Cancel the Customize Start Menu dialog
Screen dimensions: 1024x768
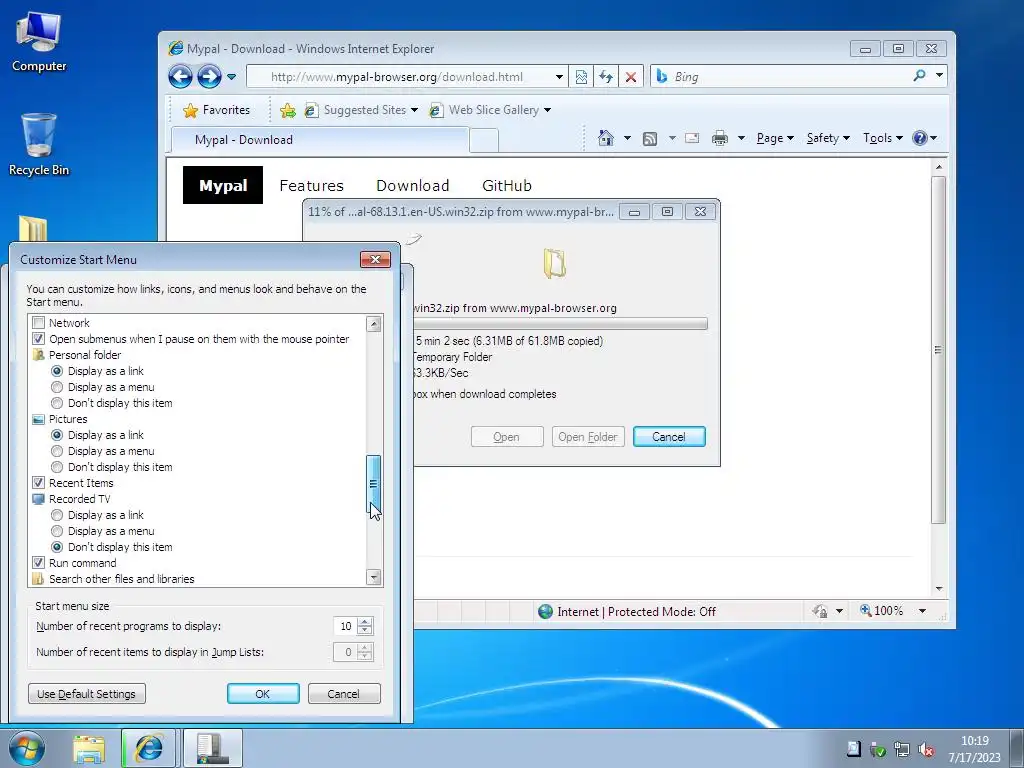[x=344, y=694]
